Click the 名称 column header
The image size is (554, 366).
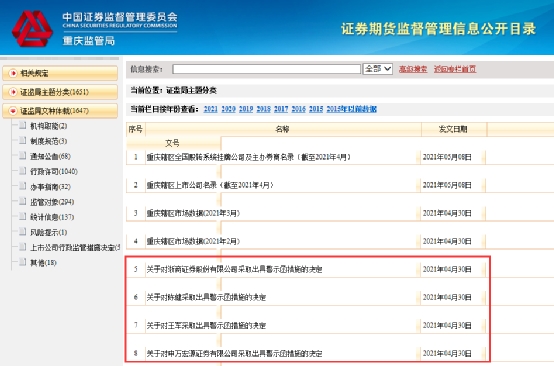tap(283, 129)
